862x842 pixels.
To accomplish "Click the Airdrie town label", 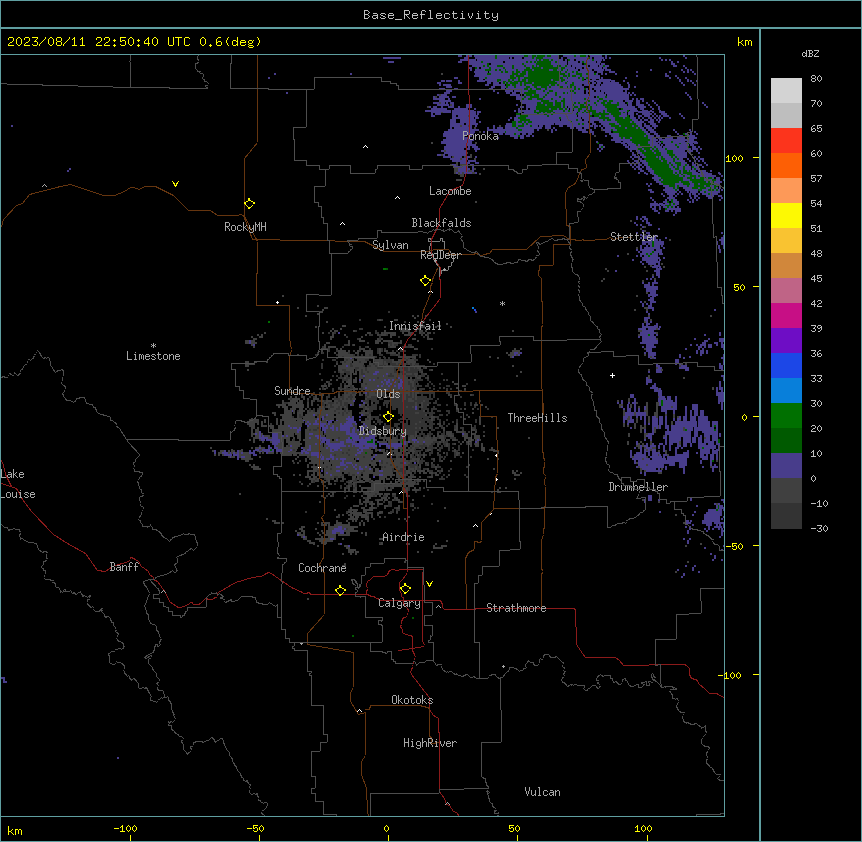I will 403,537.
